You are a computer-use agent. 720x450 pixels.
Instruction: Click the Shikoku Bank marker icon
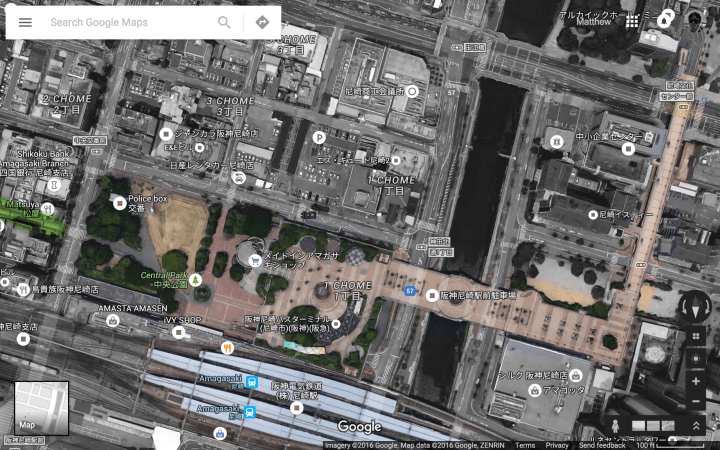tap(54, 186)
